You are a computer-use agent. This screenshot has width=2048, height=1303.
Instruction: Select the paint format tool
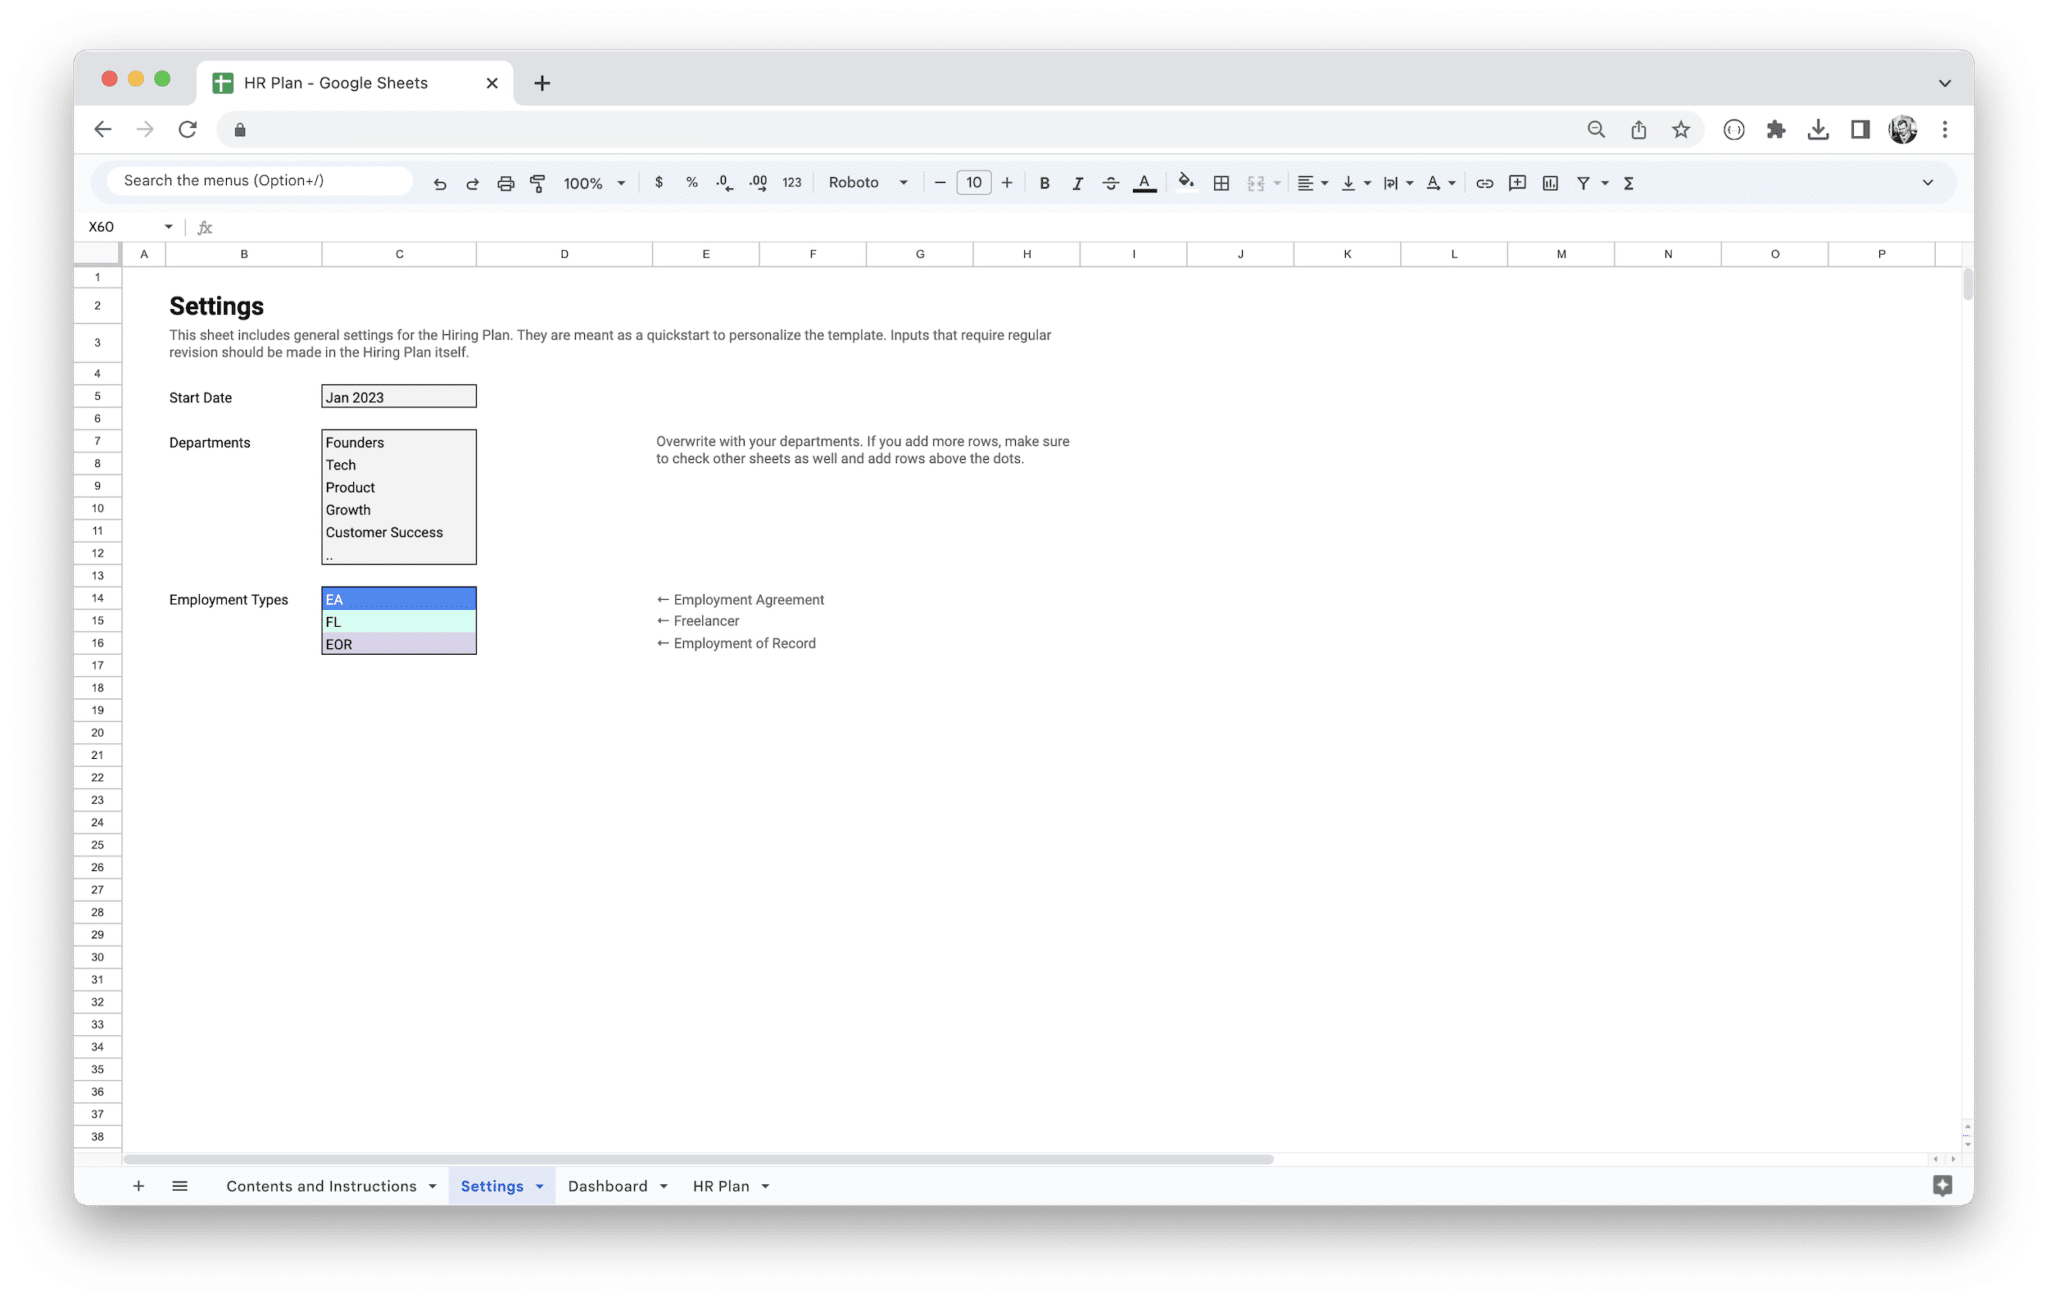coord(538,182)
